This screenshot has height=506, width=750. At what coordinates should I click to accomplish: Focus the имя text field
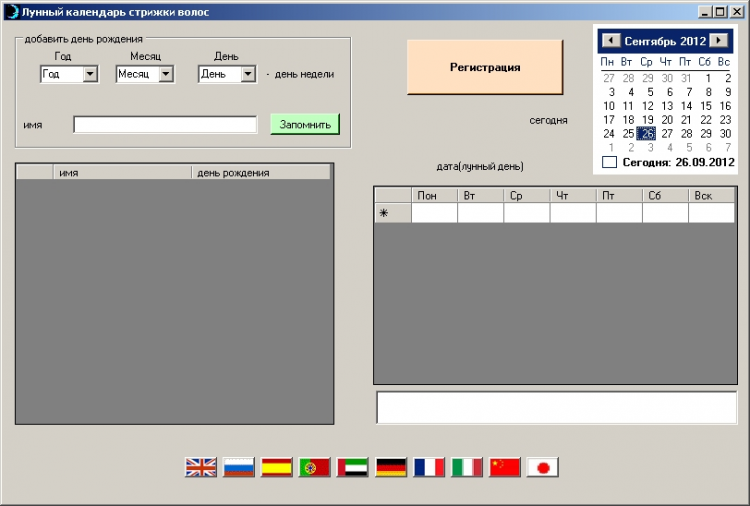[x=165, y=124]
